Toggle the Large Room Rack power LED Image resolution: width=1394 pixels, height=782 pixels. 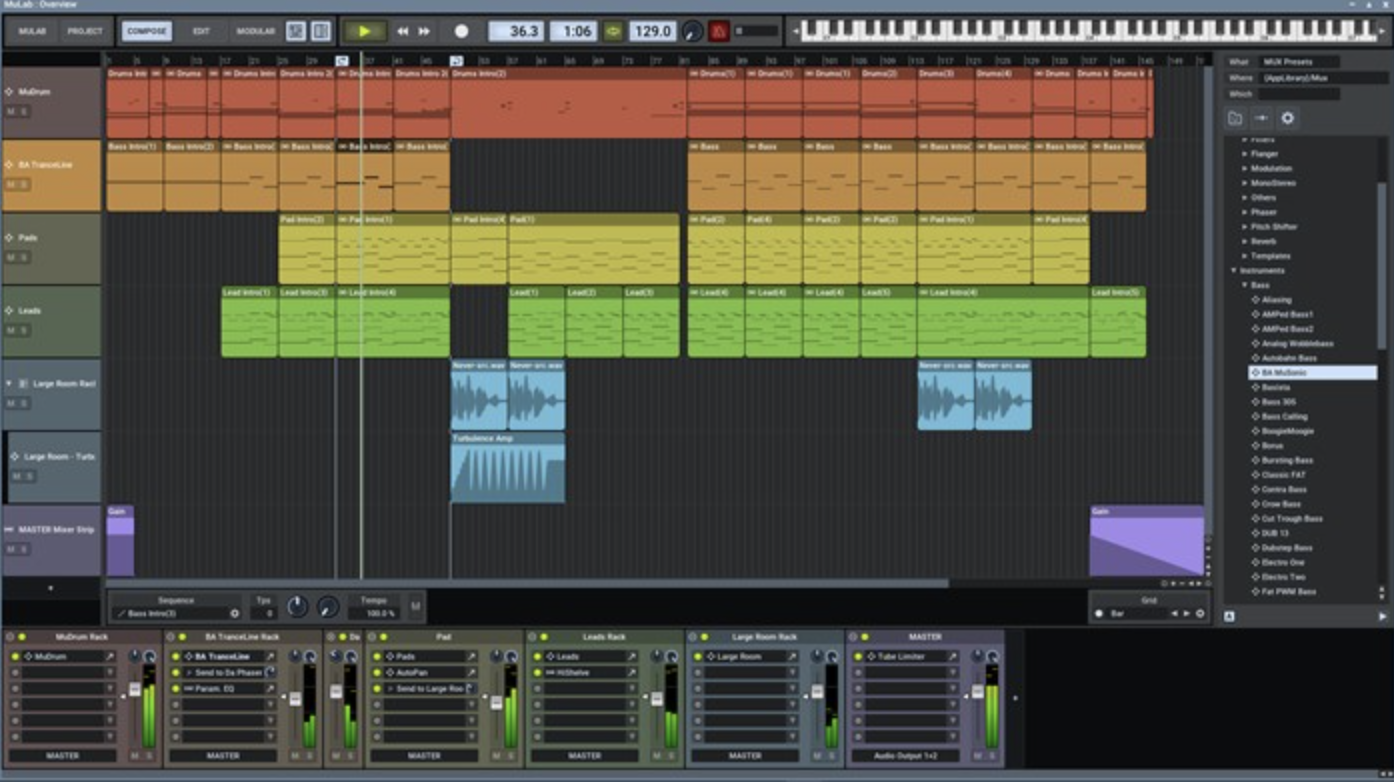(704, 637)
